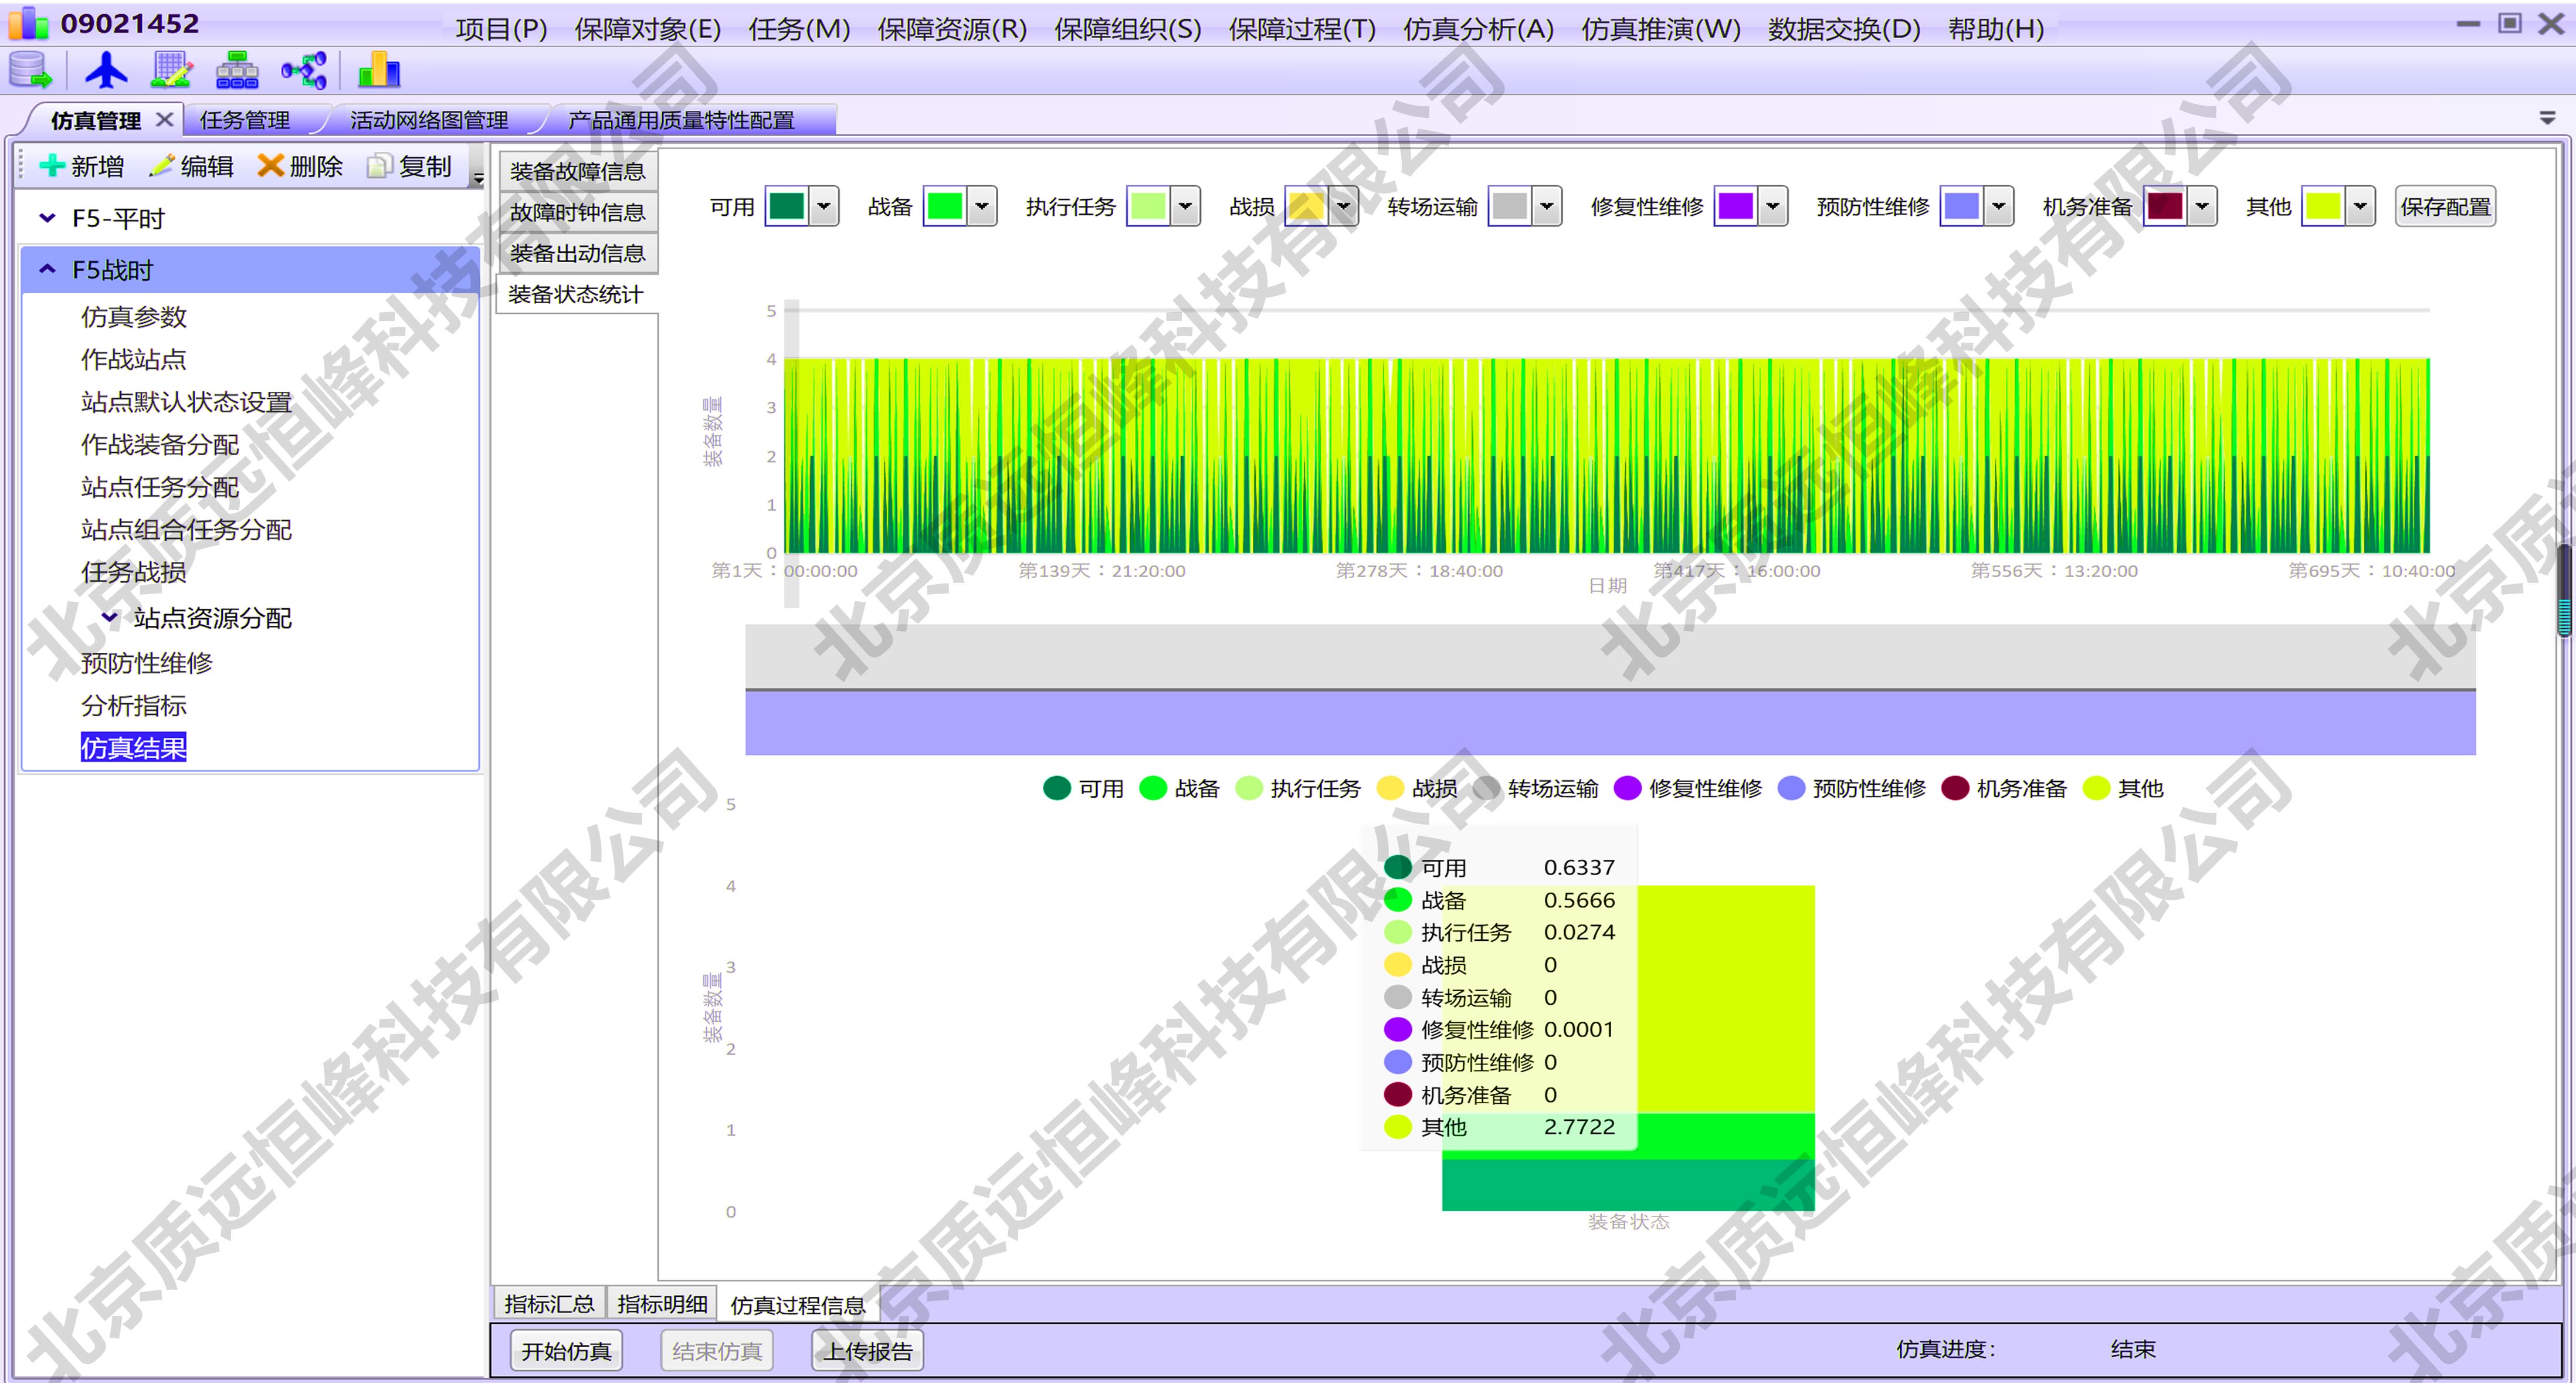
Task: Click the 修复性维修 purple color swatch
Action: [1736, 207]
